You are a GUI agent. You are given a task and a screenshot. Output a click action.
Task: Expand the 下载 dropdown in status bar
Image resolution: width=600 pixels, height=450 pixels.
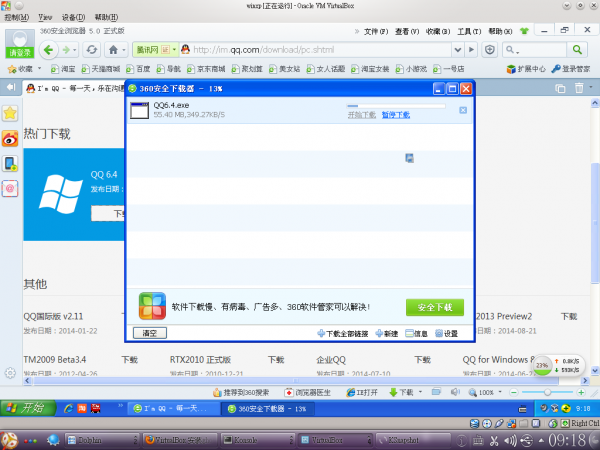(421, 392)
